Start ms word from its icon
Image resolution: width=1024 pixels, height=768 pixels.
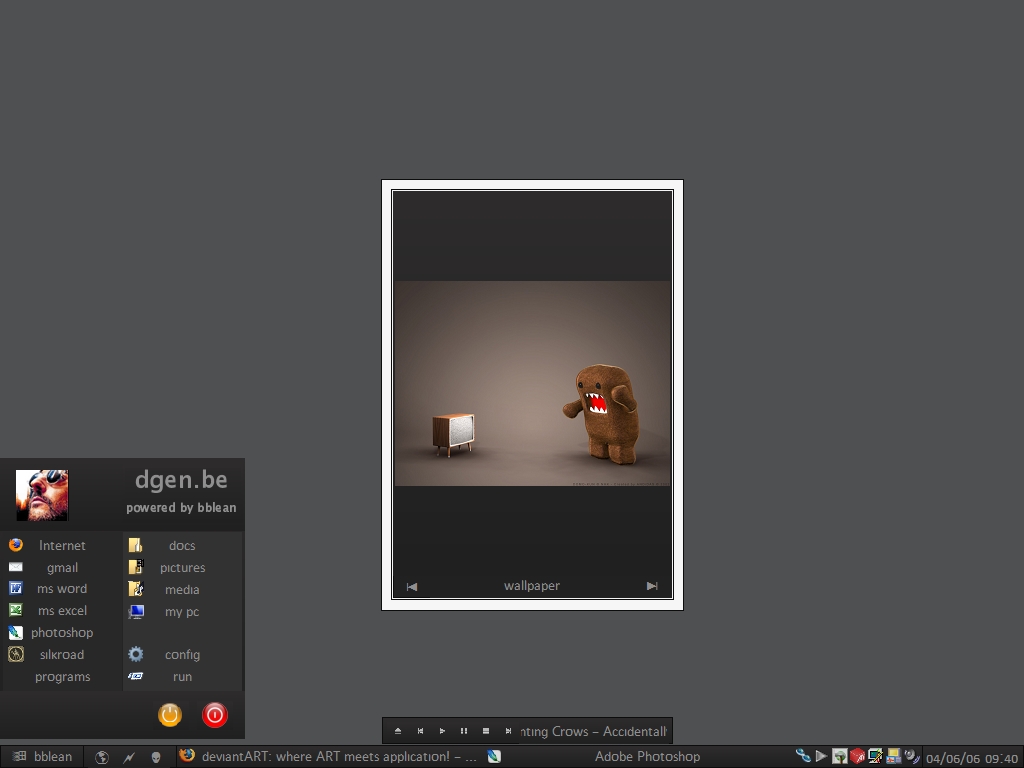[16, 588]
